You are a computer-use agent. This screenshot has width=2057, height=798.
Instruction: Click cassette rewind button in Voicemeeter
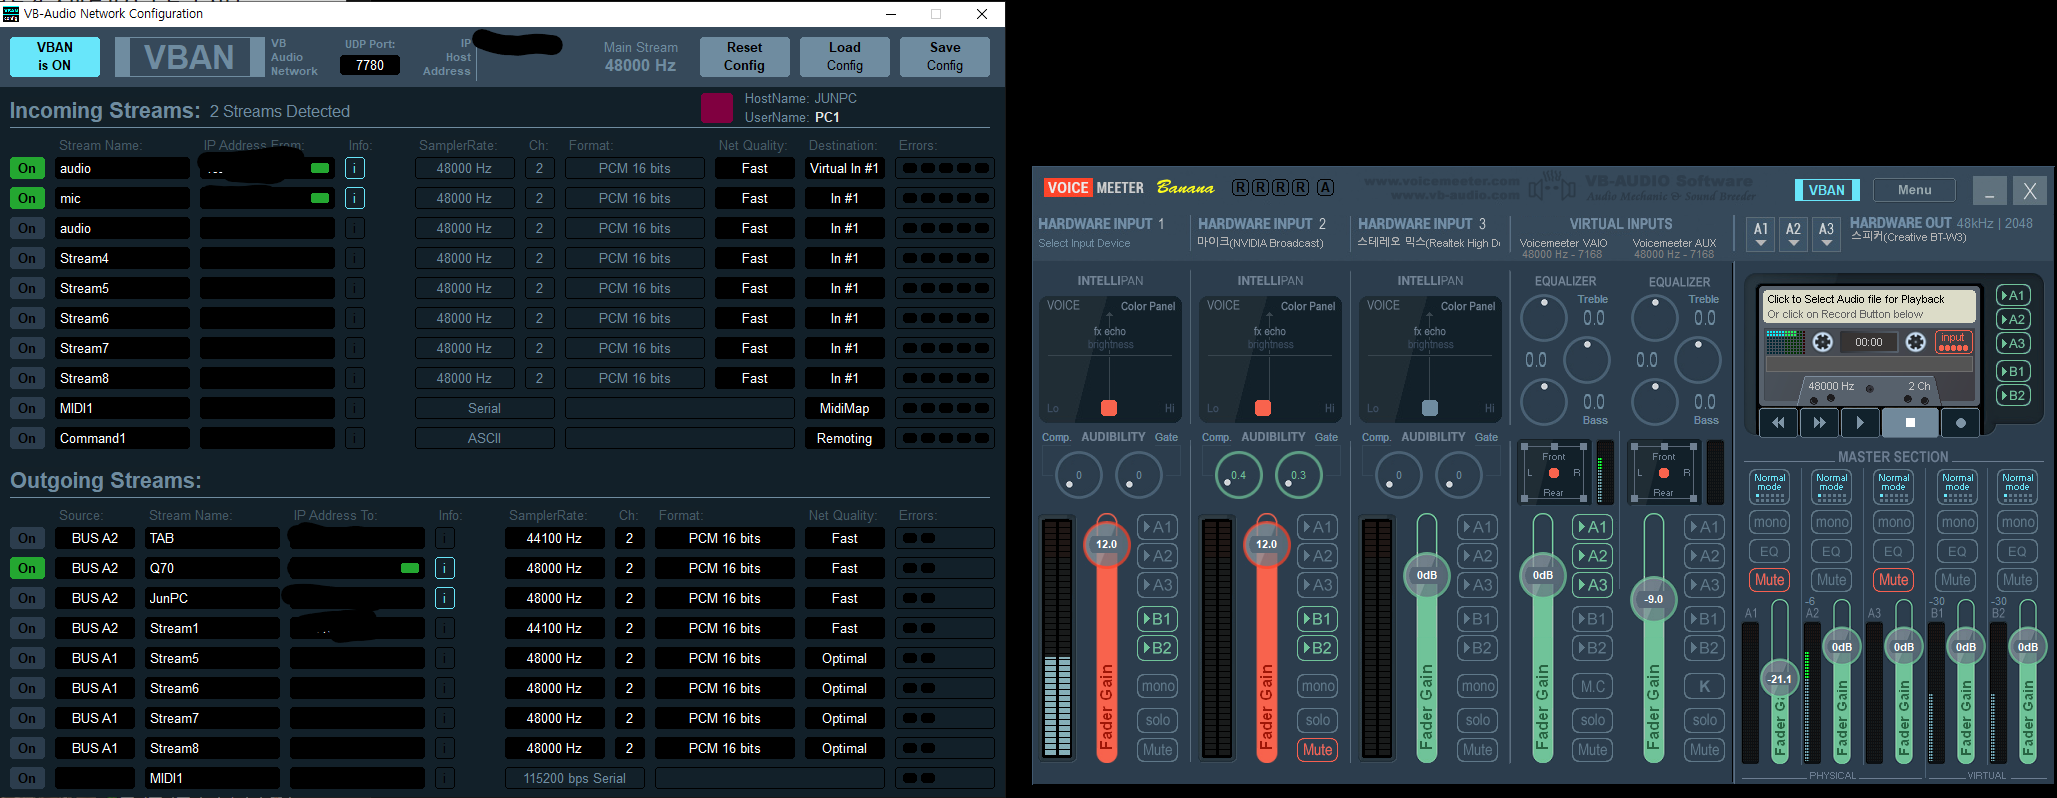(x=1778, y=422)
